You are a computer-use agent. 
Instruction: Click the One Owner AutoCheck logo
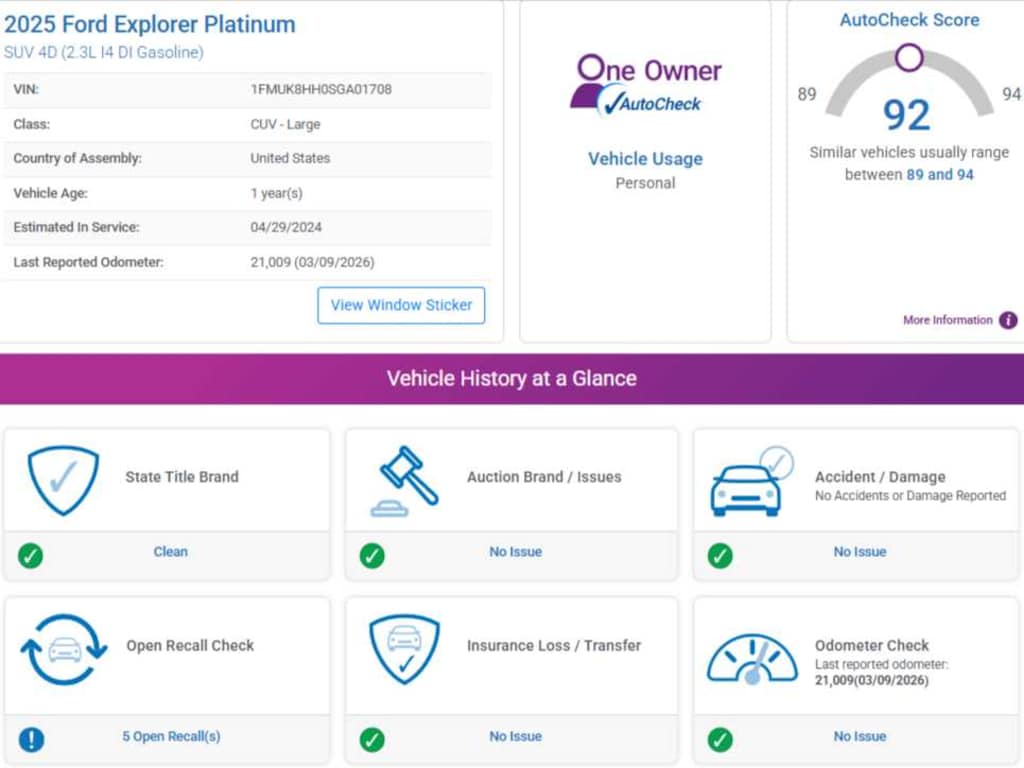(x=645, y=84)
